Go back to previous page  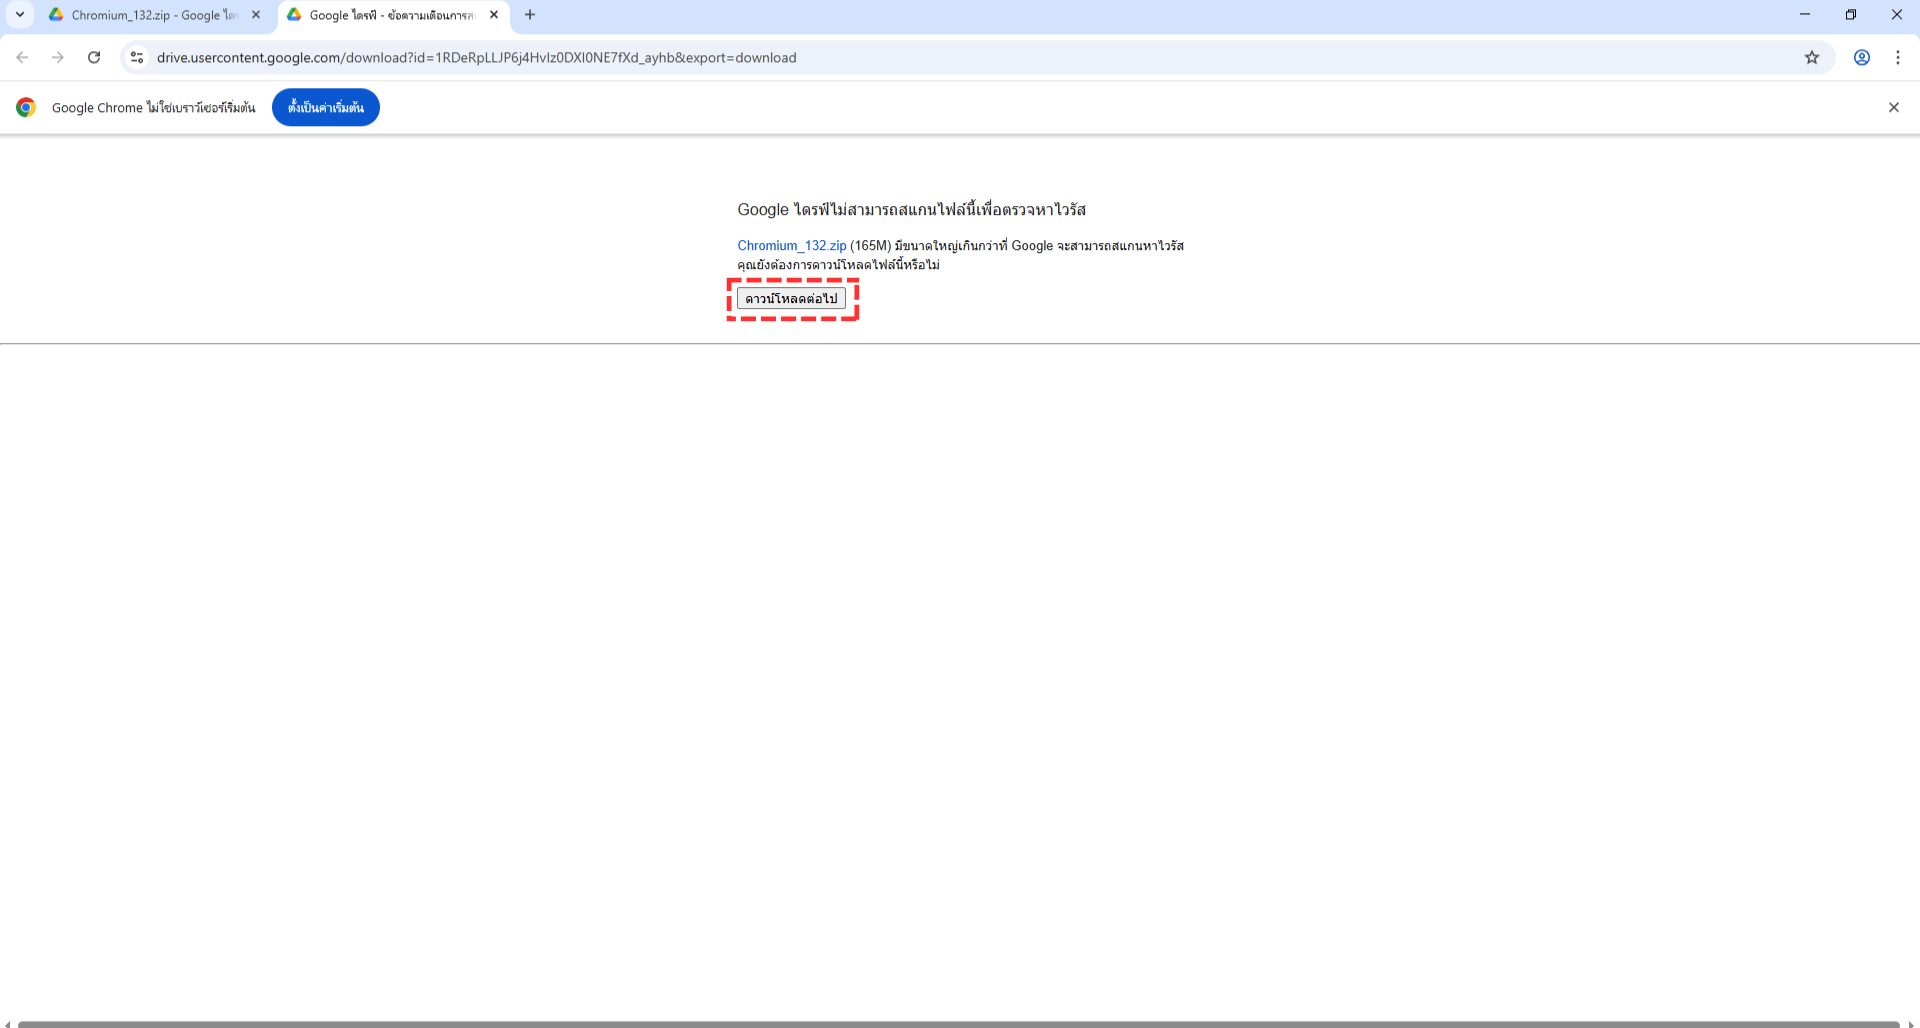(22, 58)
